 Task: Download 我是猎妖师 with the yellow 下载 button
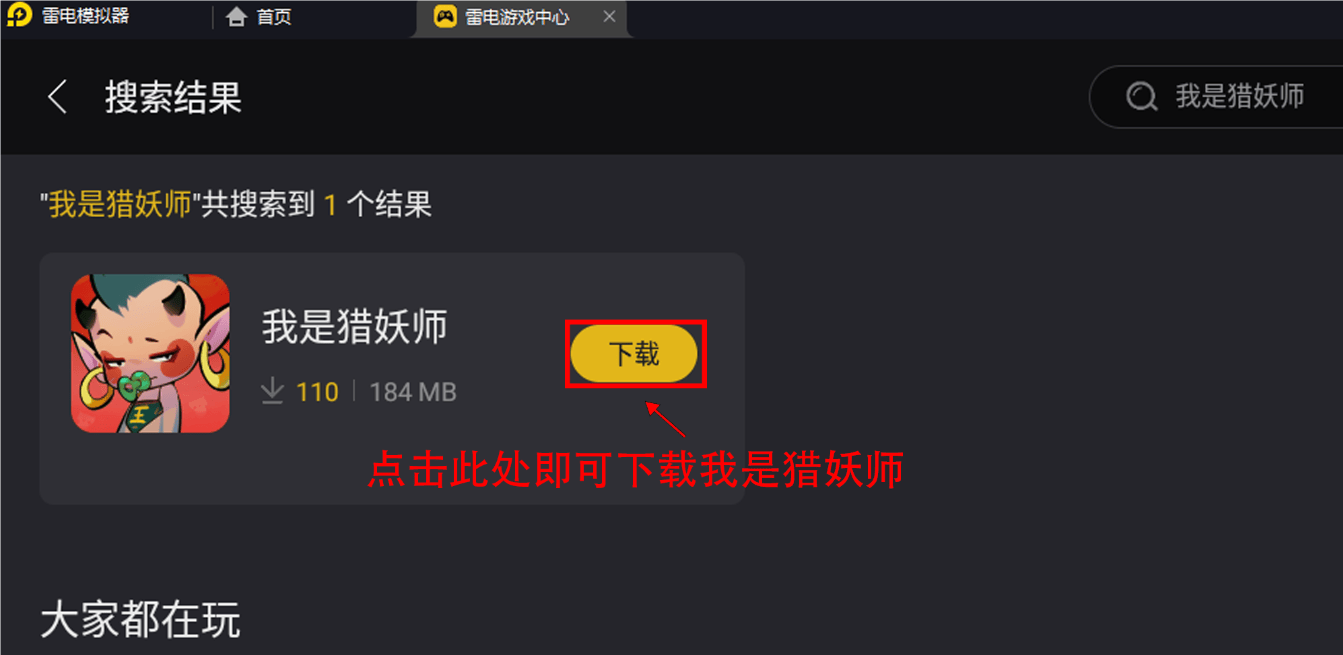pos(634,354)
